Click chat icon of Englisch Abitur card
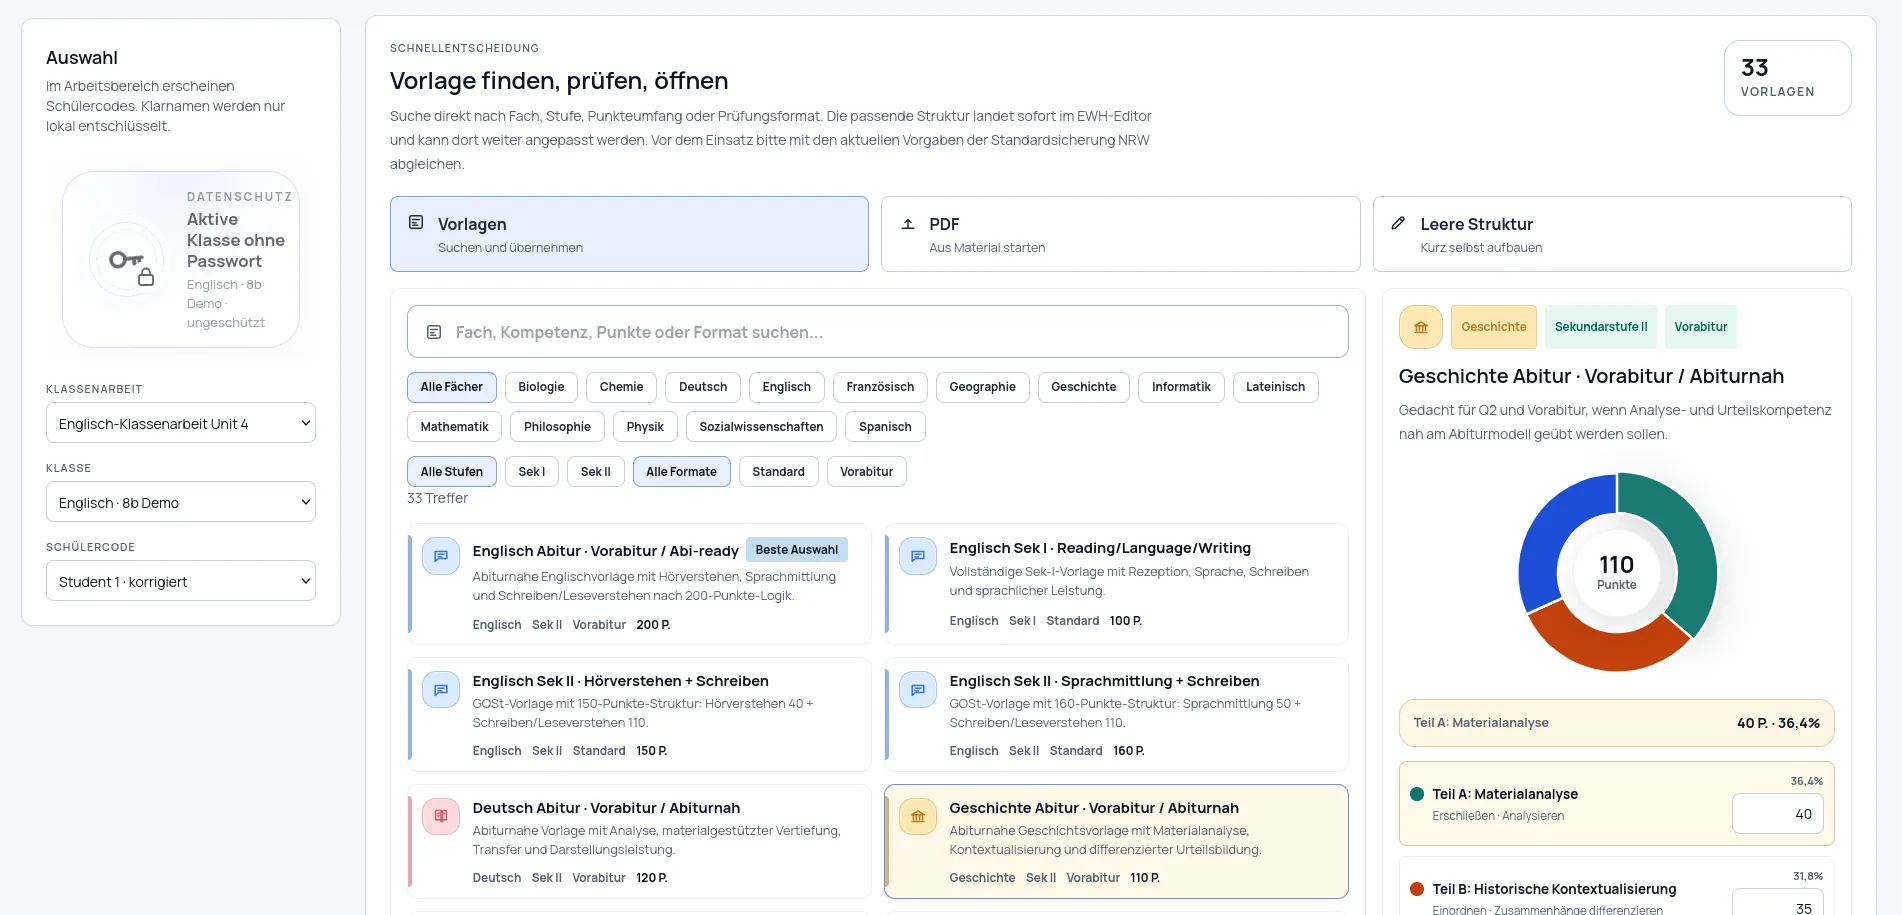The height and width of the screenshot is (915, 1902). 441,556
